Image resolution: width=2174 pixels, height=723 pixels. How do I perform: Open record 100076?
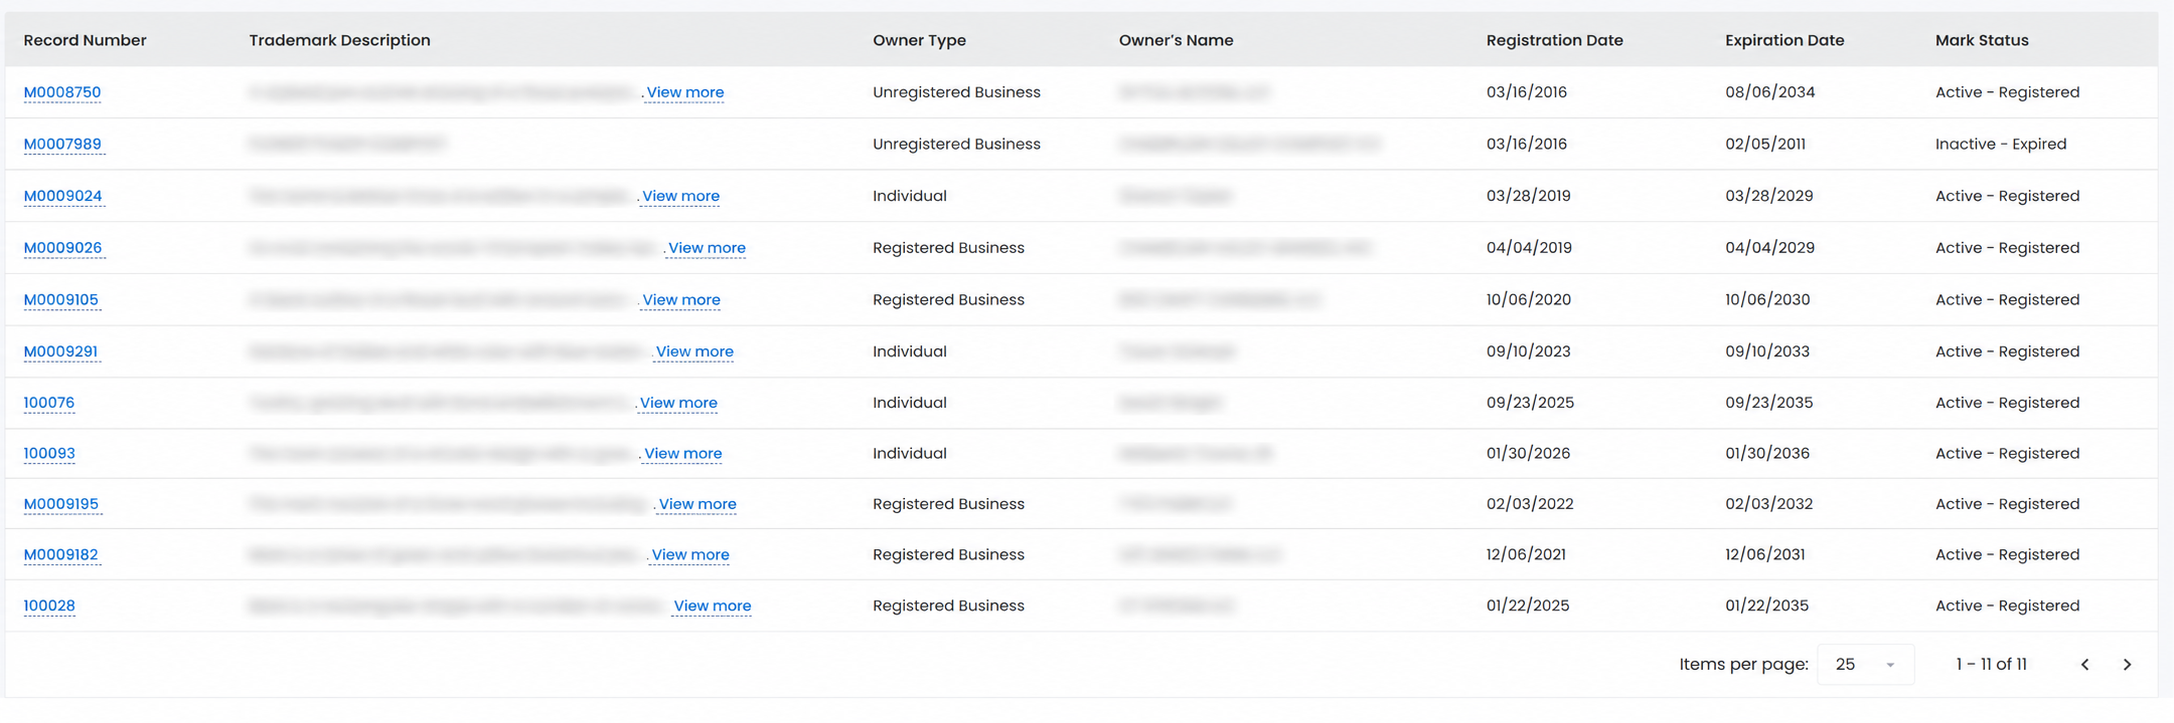49,403
